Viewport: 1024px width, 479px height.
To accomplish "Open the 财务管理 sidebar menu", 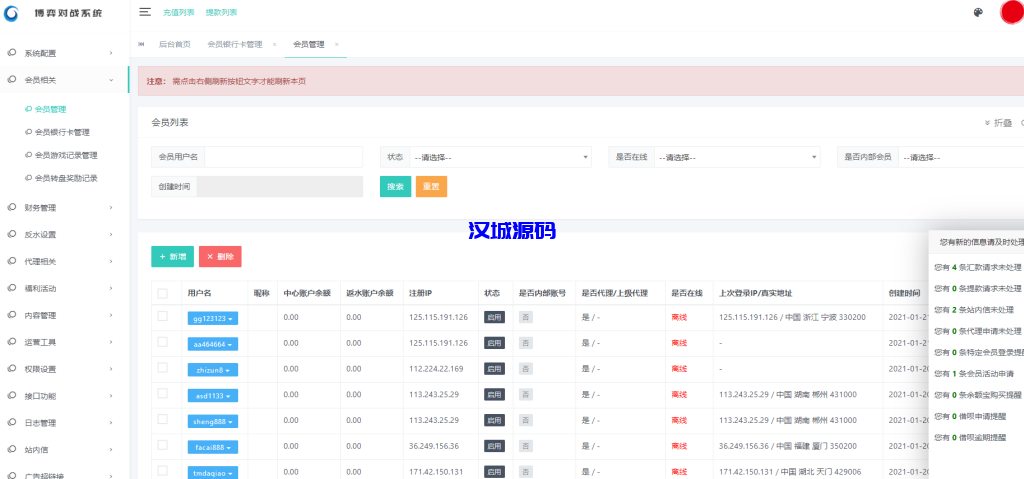I will (x=65, y=208).
